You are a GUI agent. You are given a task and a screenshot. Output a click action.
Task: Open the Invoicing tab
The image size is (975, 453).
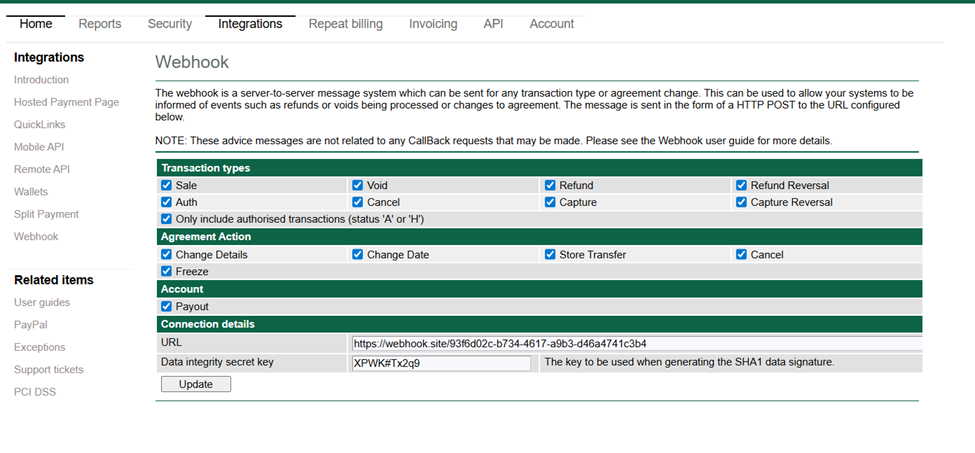[433, 24]
